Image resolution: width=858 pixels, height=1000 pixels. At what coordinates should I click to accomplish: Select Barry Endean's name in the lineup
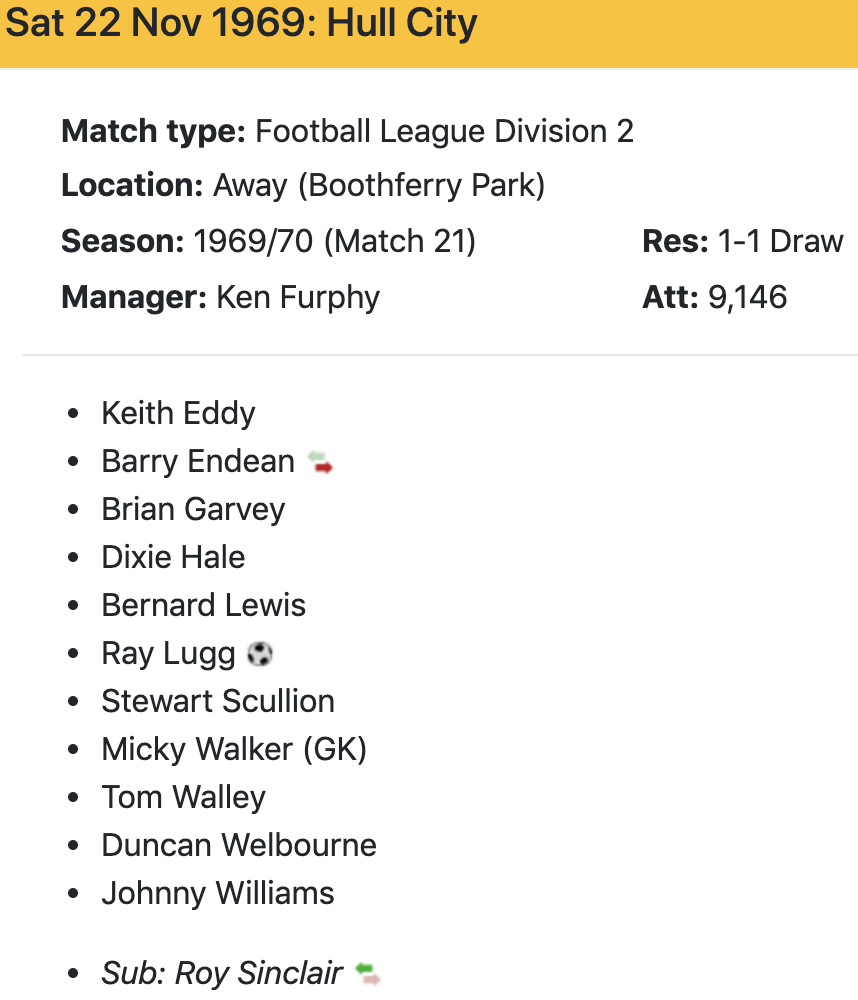(198, 461)
